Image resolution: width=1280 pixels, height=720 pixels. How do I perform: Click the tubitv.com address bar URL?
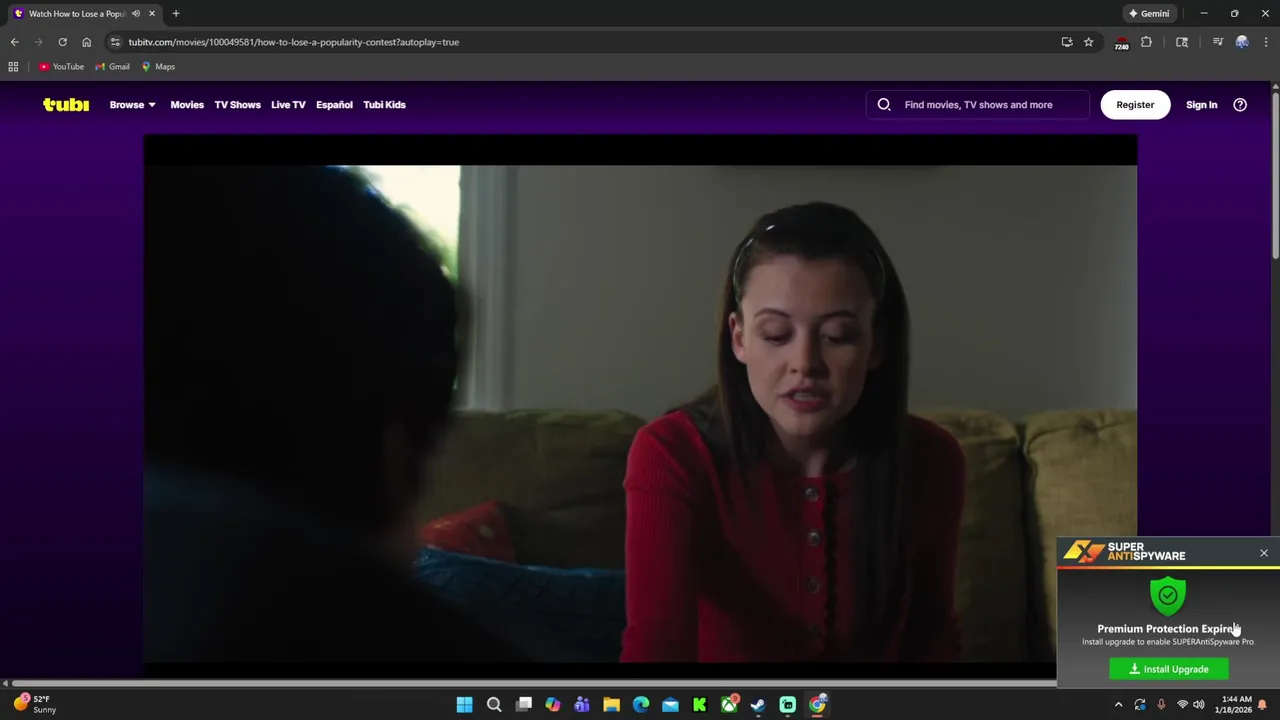(293, 42)
